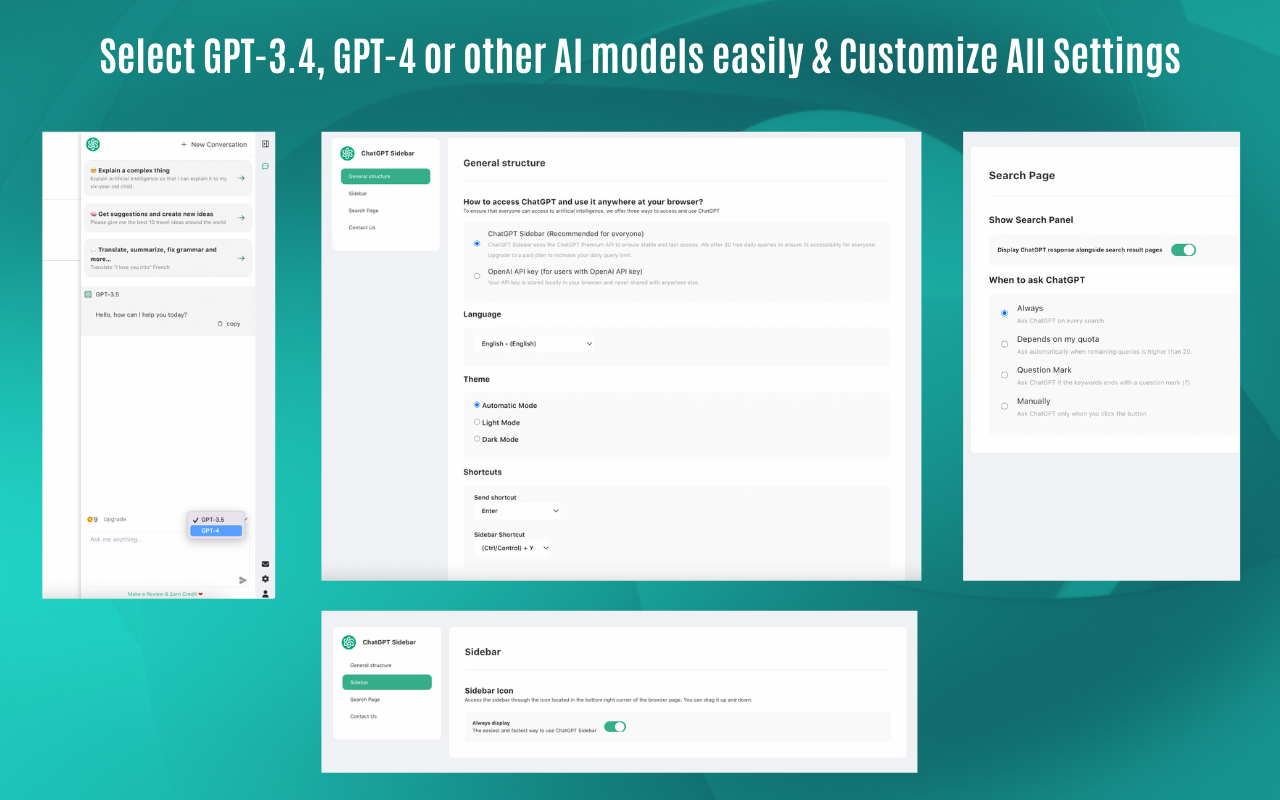1280x800 pixels.
Task: Open the Language dropdown 'English - (English)'
Action: coord(535,343)
